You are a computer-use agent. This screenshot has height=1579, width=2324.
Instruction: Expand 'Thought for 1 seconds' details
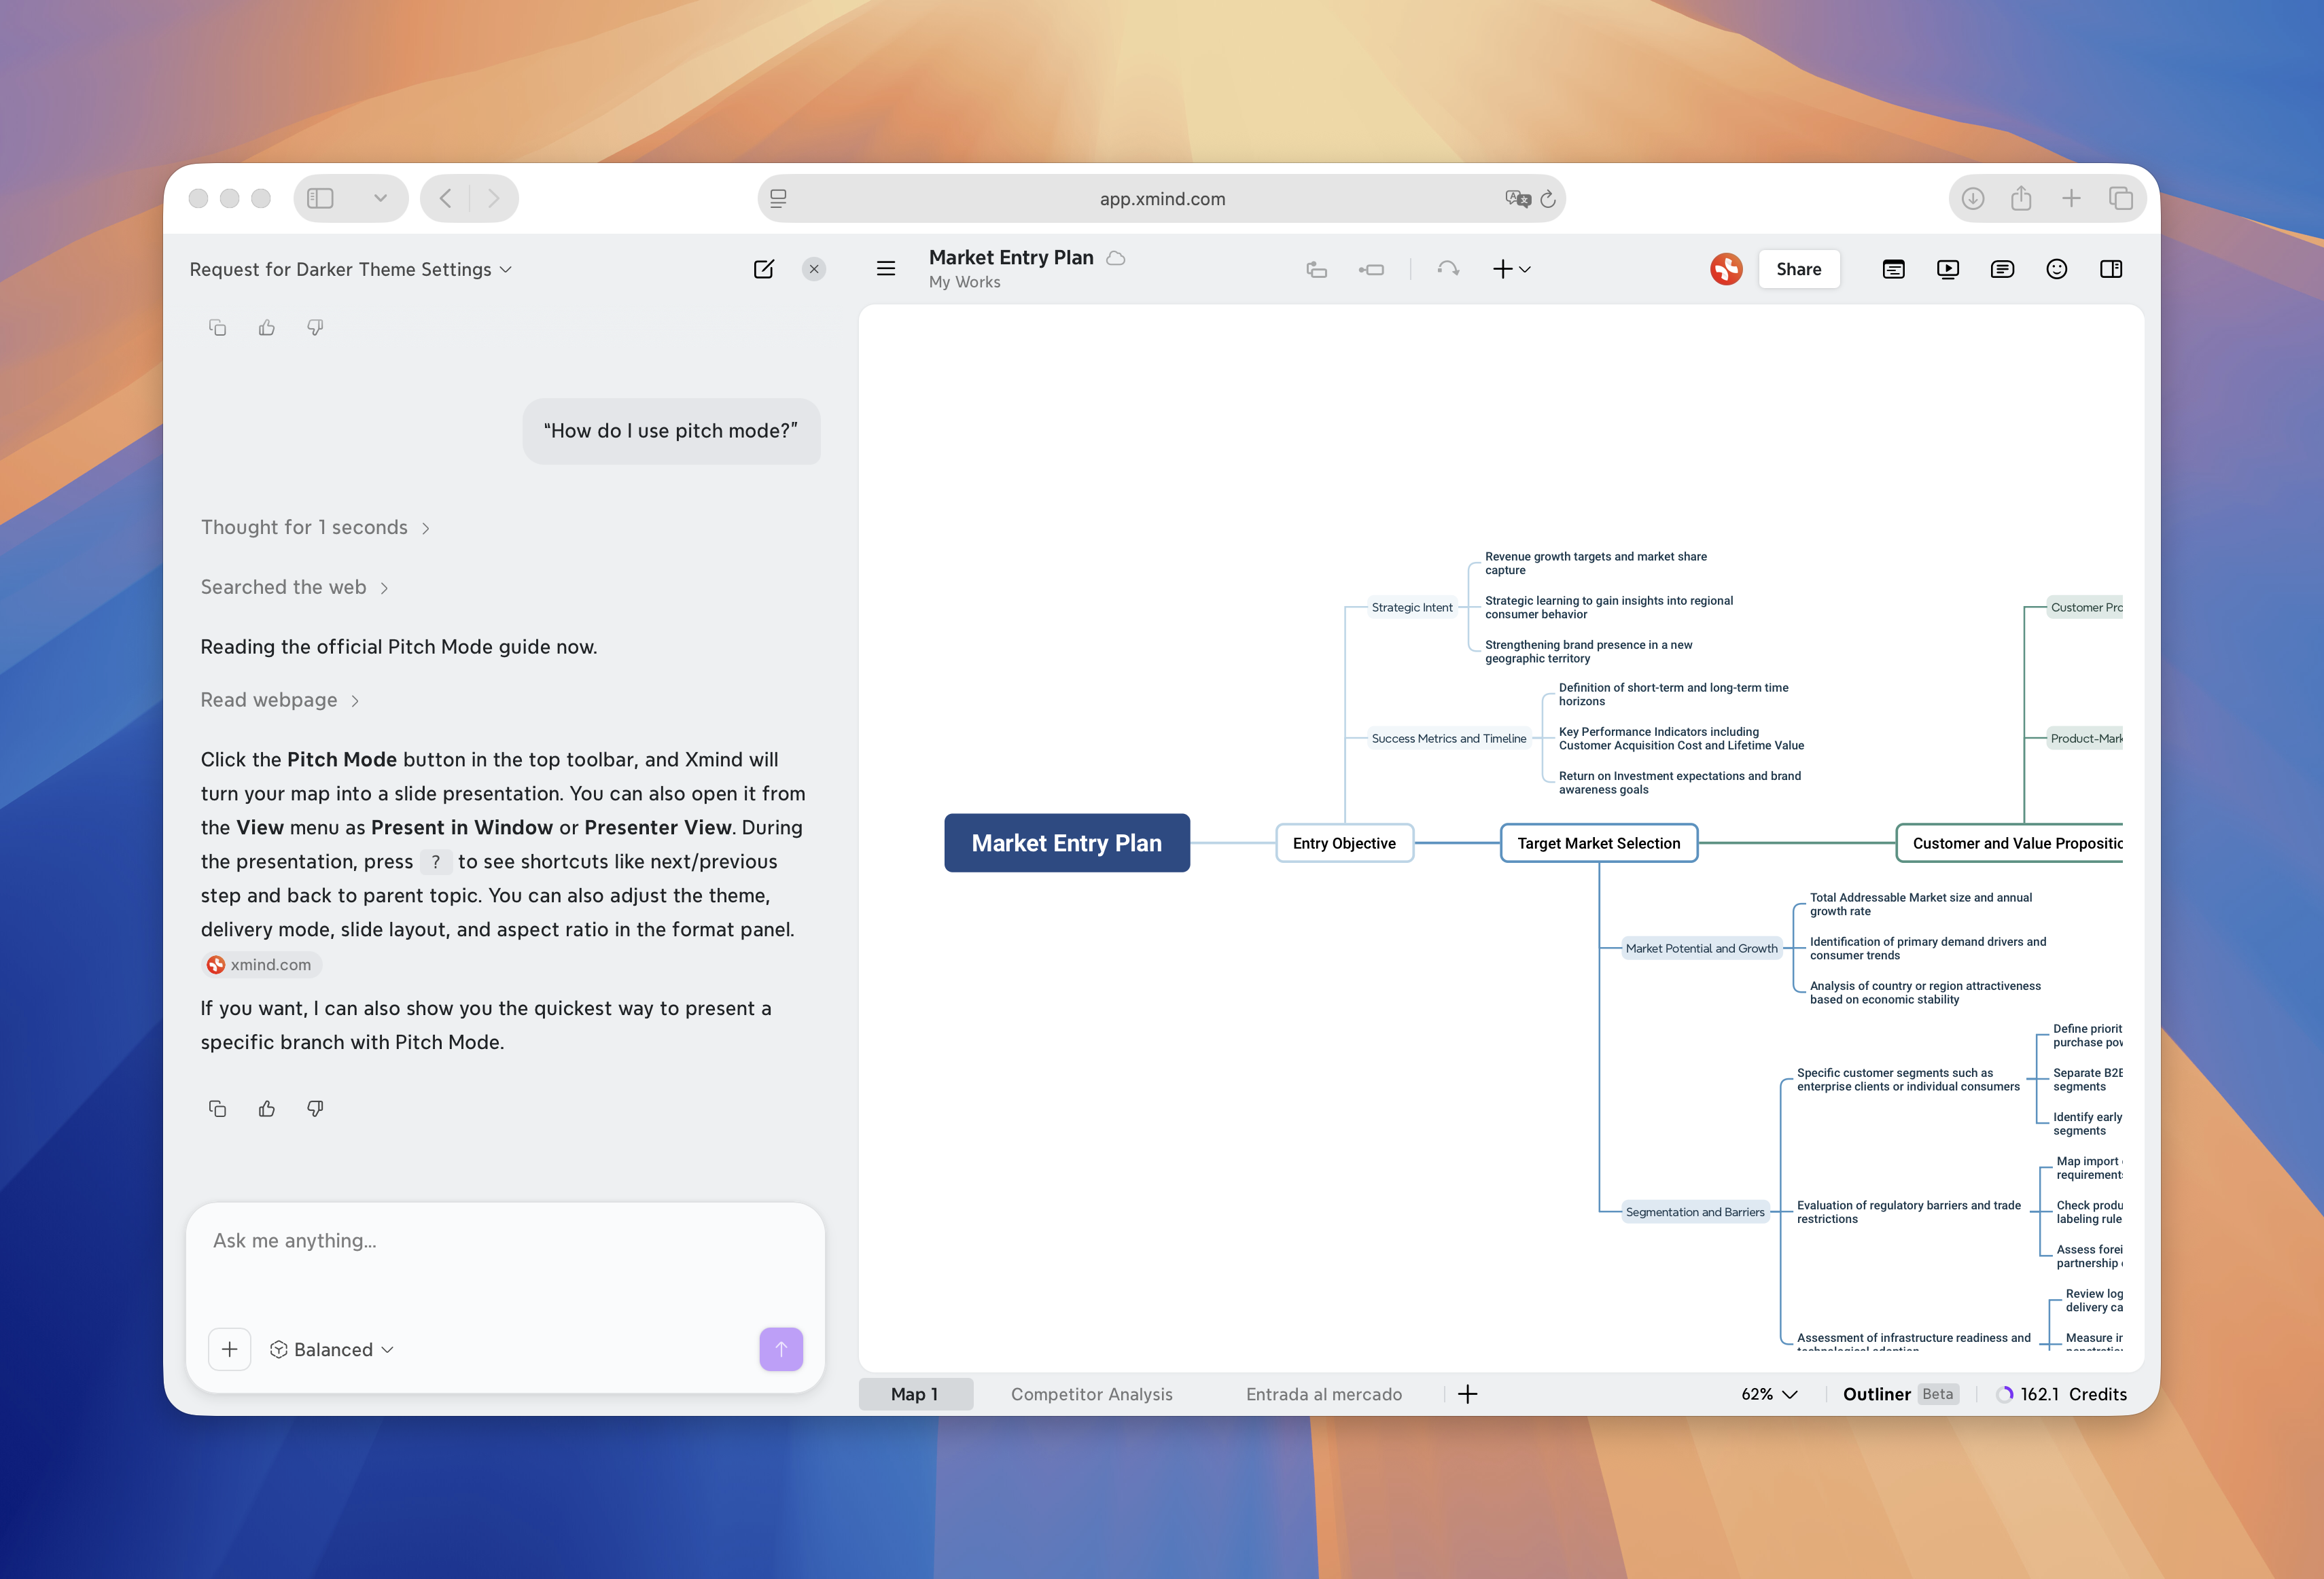315,527
